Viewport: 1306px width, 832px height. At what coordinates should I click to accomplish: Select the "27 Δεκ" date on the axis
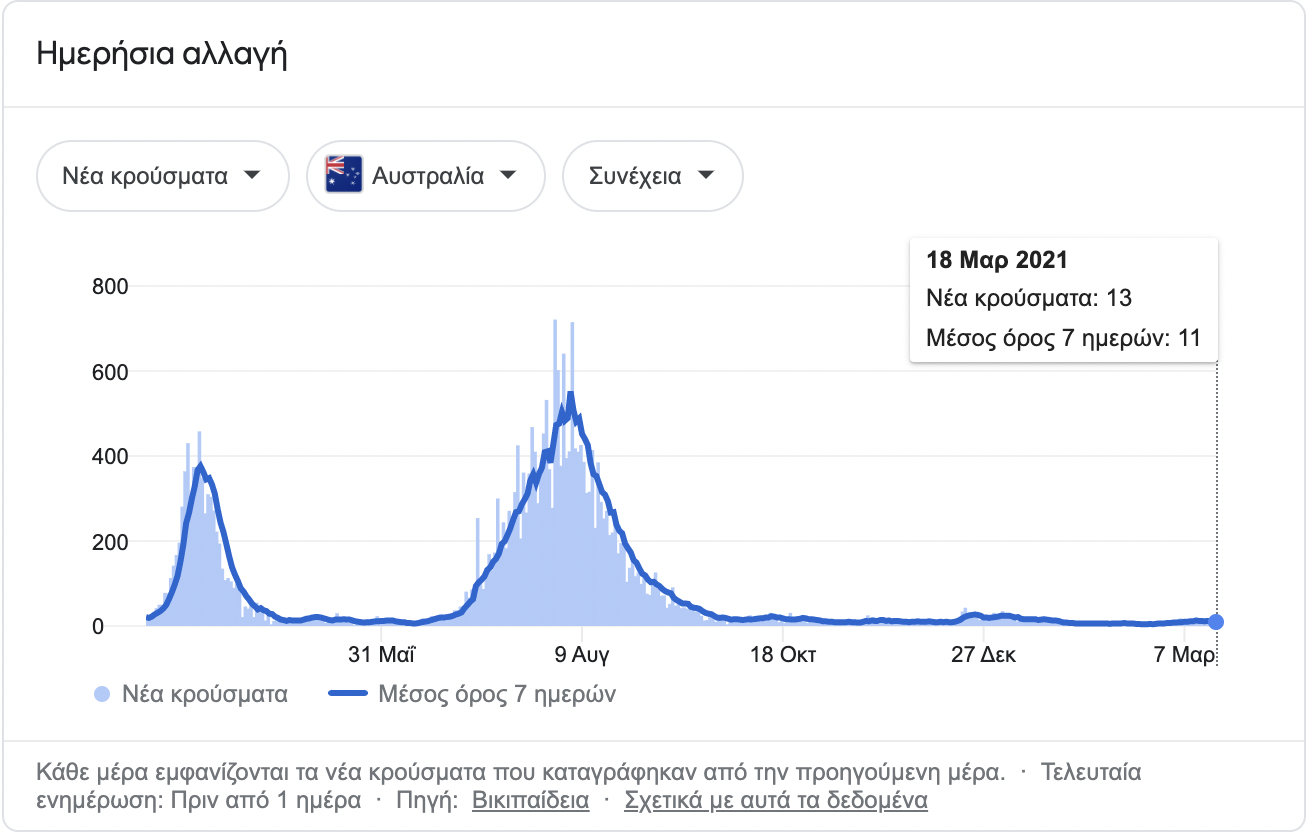click(983, 655)
